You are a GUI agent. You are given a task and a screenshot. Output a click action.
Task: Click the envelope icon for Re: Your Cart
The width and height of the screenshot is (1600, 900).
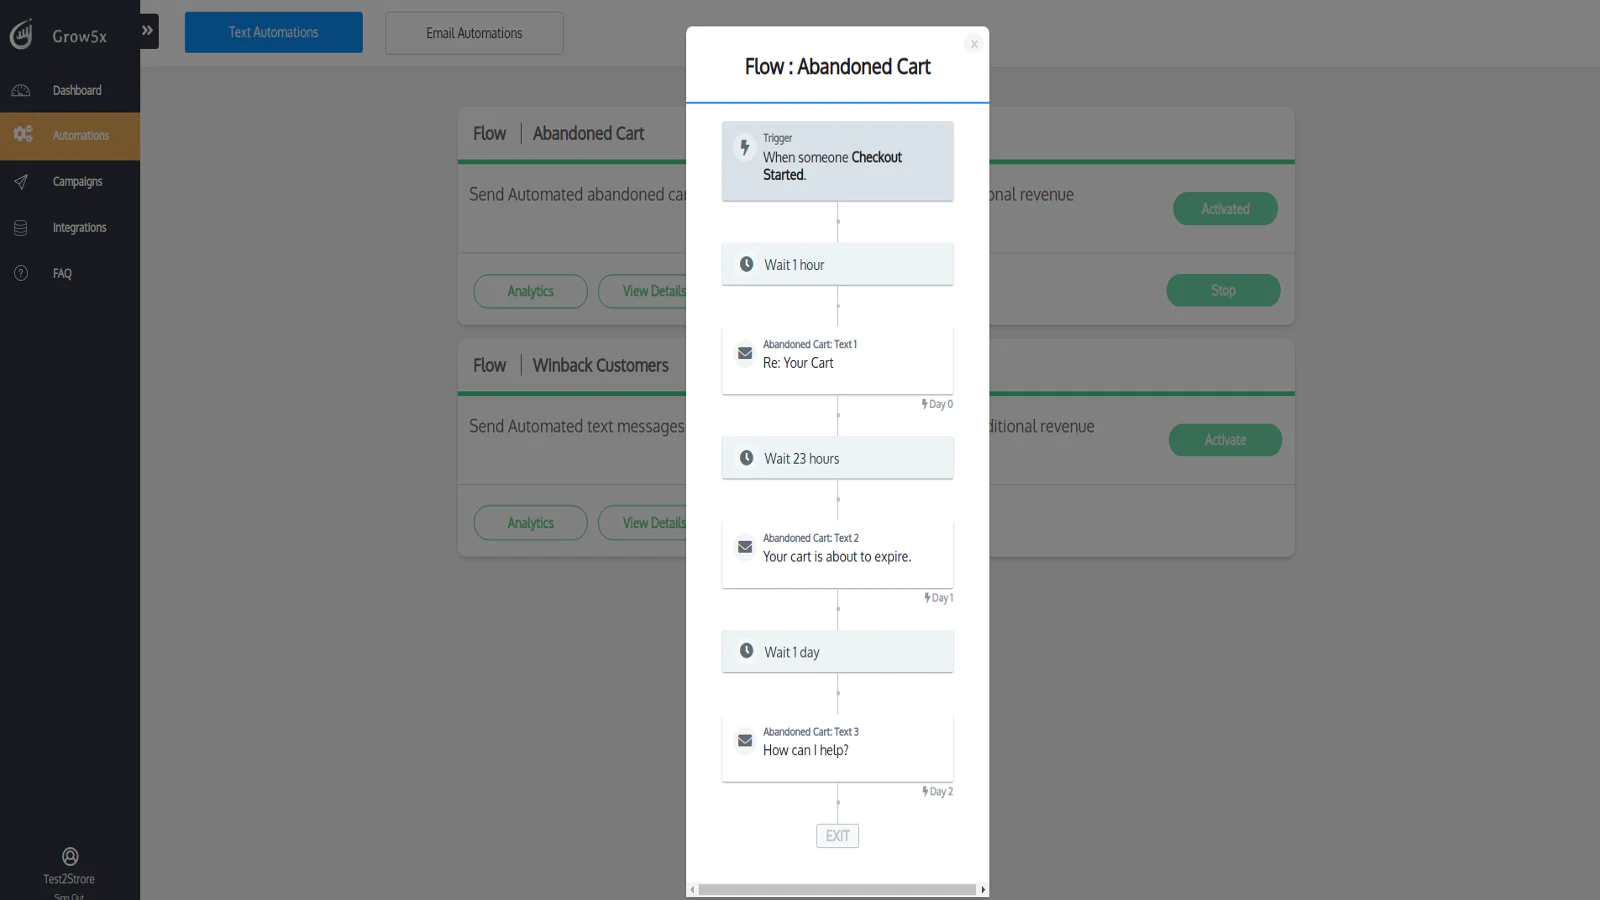point(745,353)
